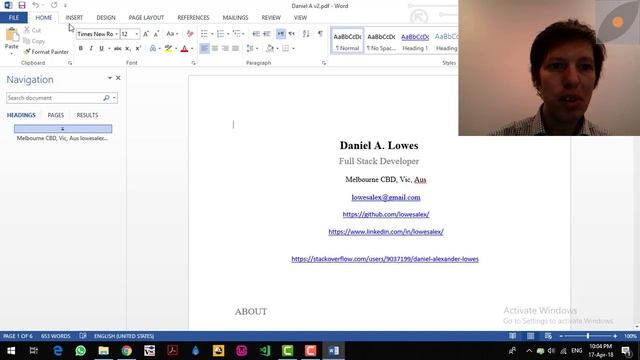Toggle bold formatting
Viewport: 640px width, 360px height.
[80, 49]
